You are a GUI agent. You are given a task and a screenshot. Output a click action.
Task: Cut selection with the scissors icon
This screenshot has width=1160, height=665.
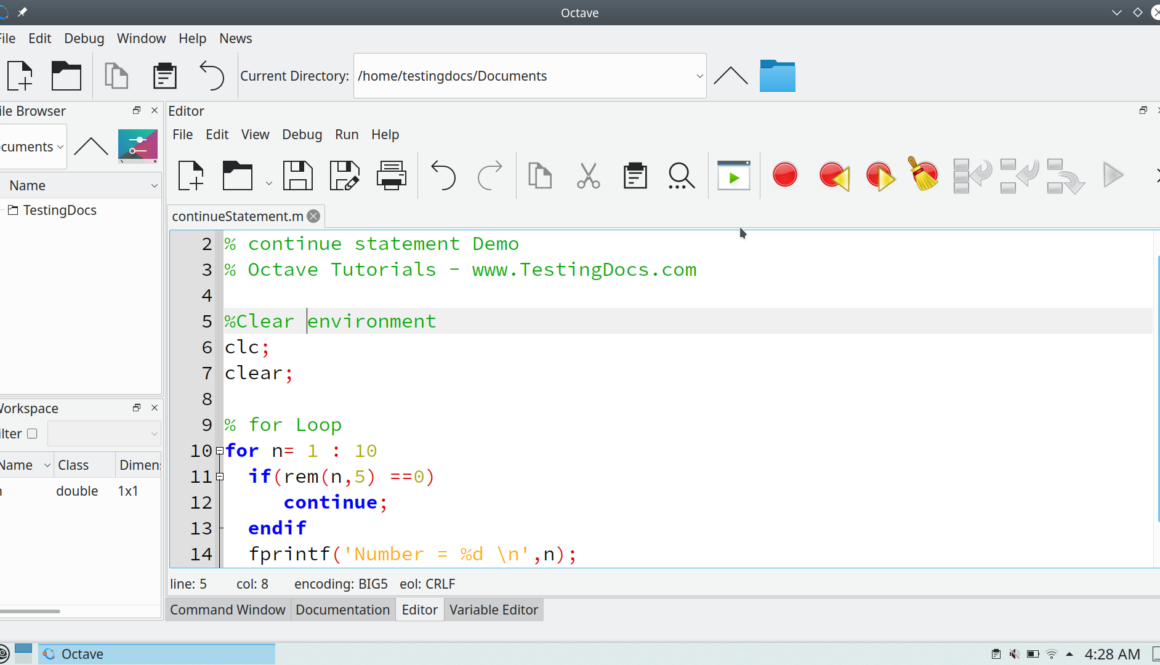[x=588, y=176]
